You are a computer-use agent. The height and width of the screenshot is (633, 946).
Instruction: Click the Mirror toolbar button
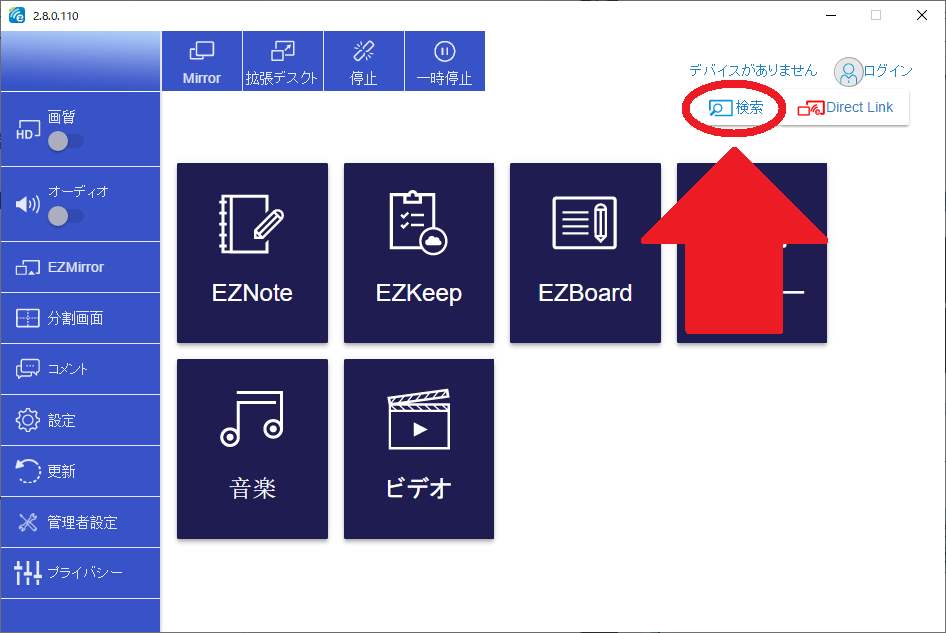[x=202, y=61]
